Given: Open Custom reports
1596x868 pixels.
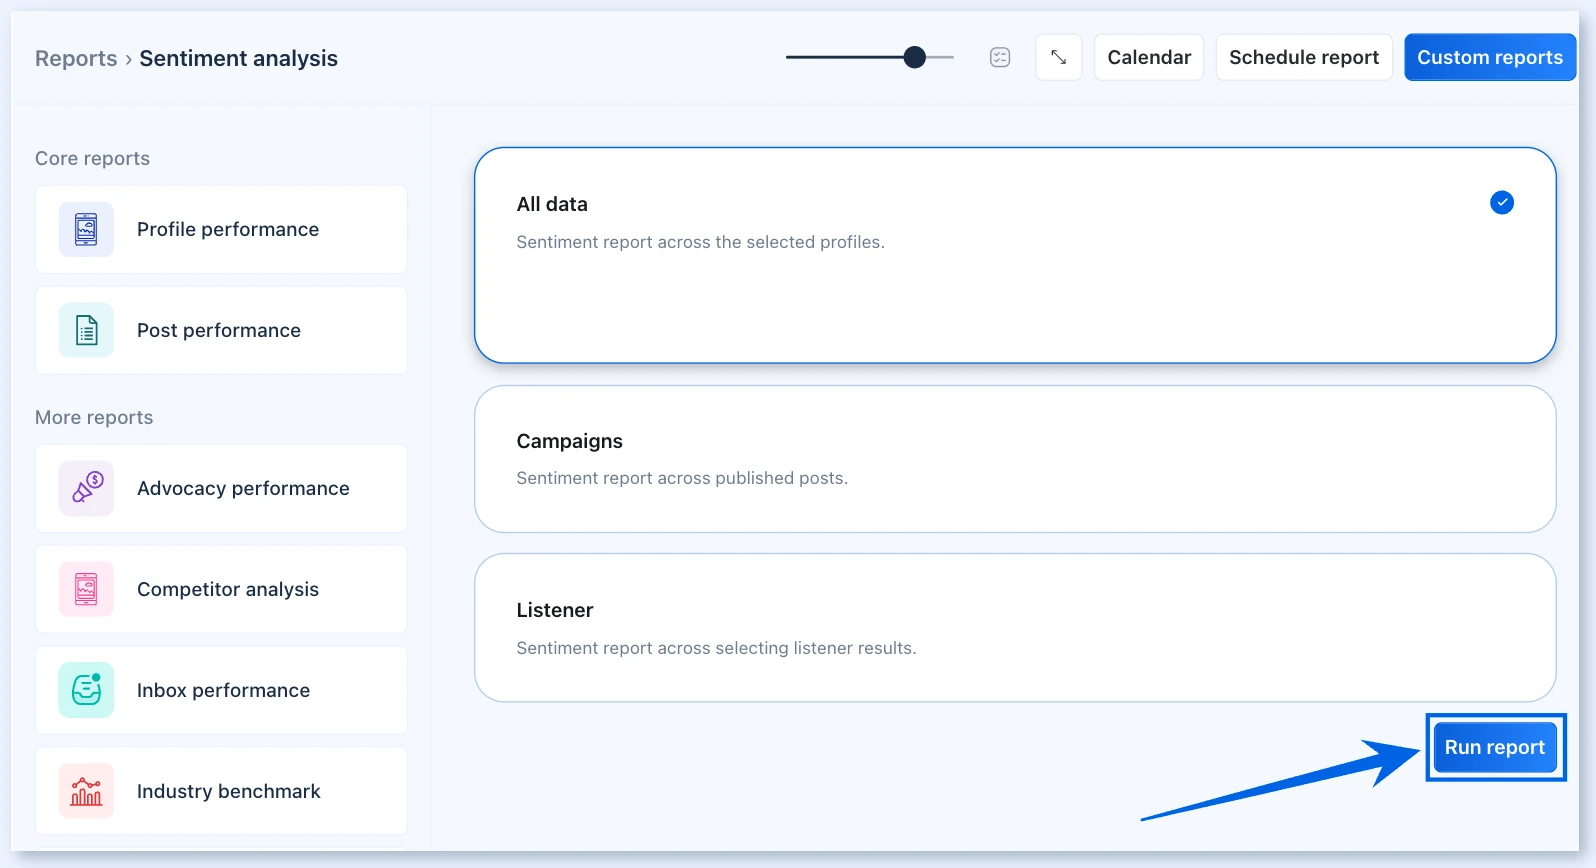Looking at the screenshot, I should 1490,57.
